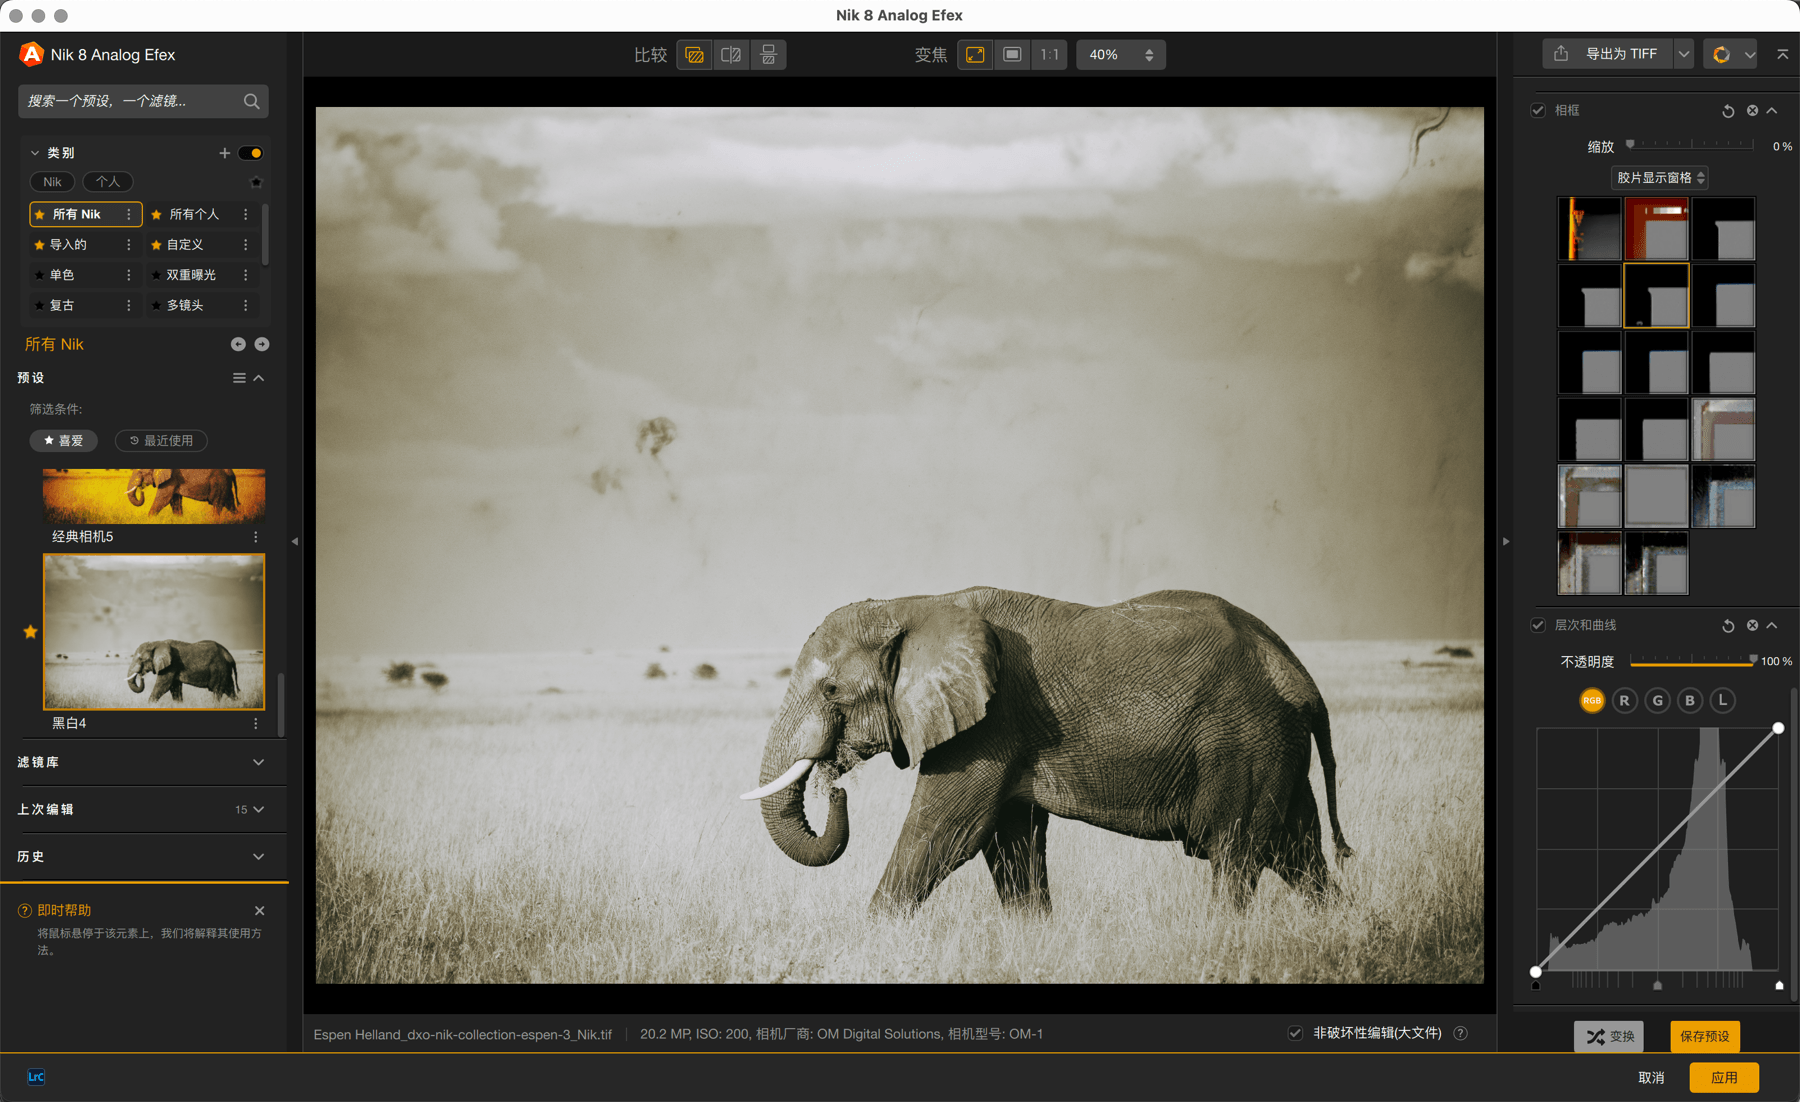This screenshot has height=1102, width=1800.
Task: Select the R curve channel
Action: coord(1625,701)
